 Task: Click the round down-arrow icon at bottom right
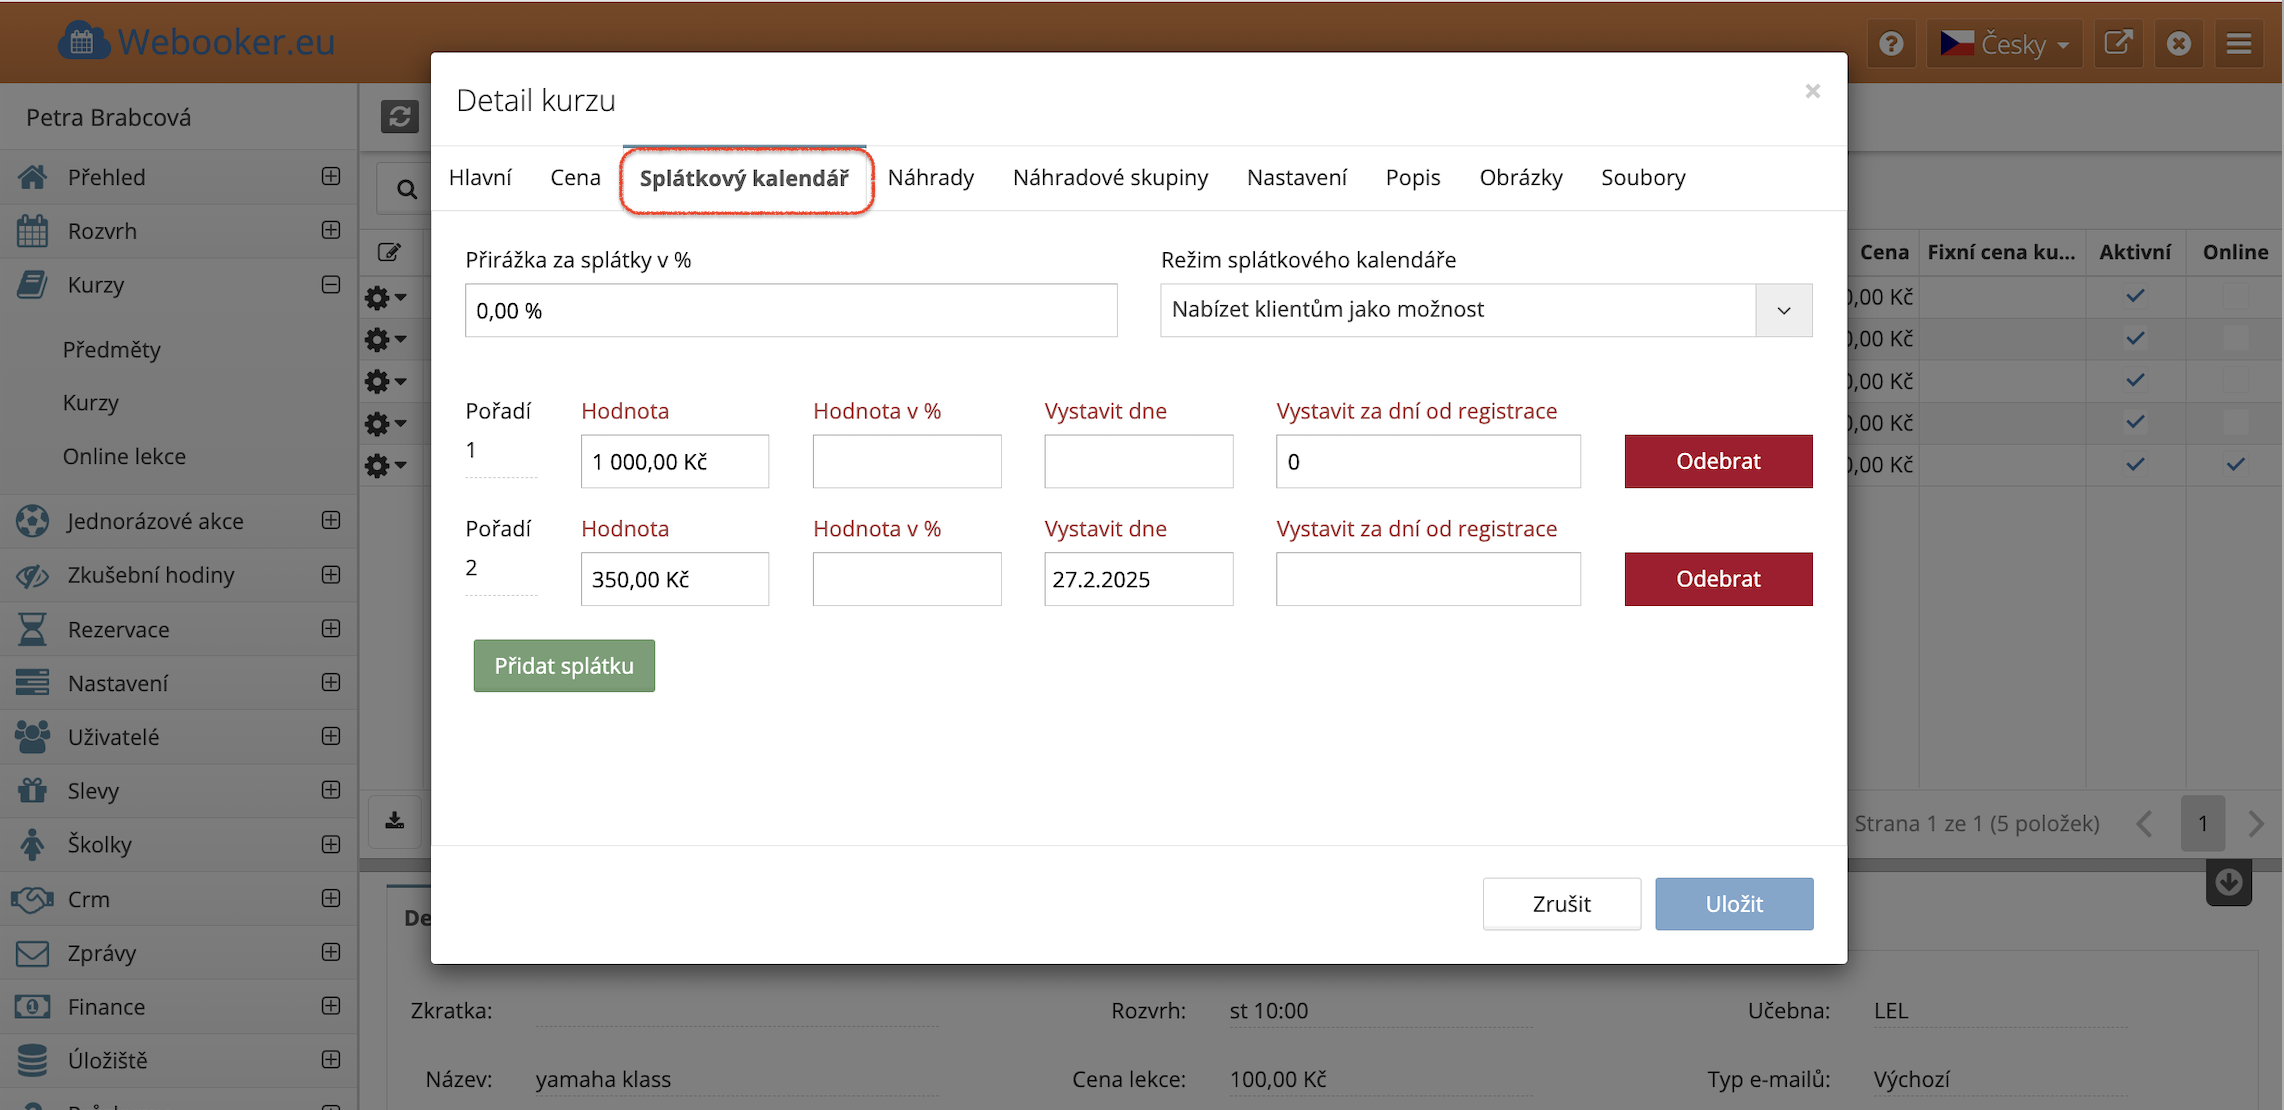(2228, 883)
